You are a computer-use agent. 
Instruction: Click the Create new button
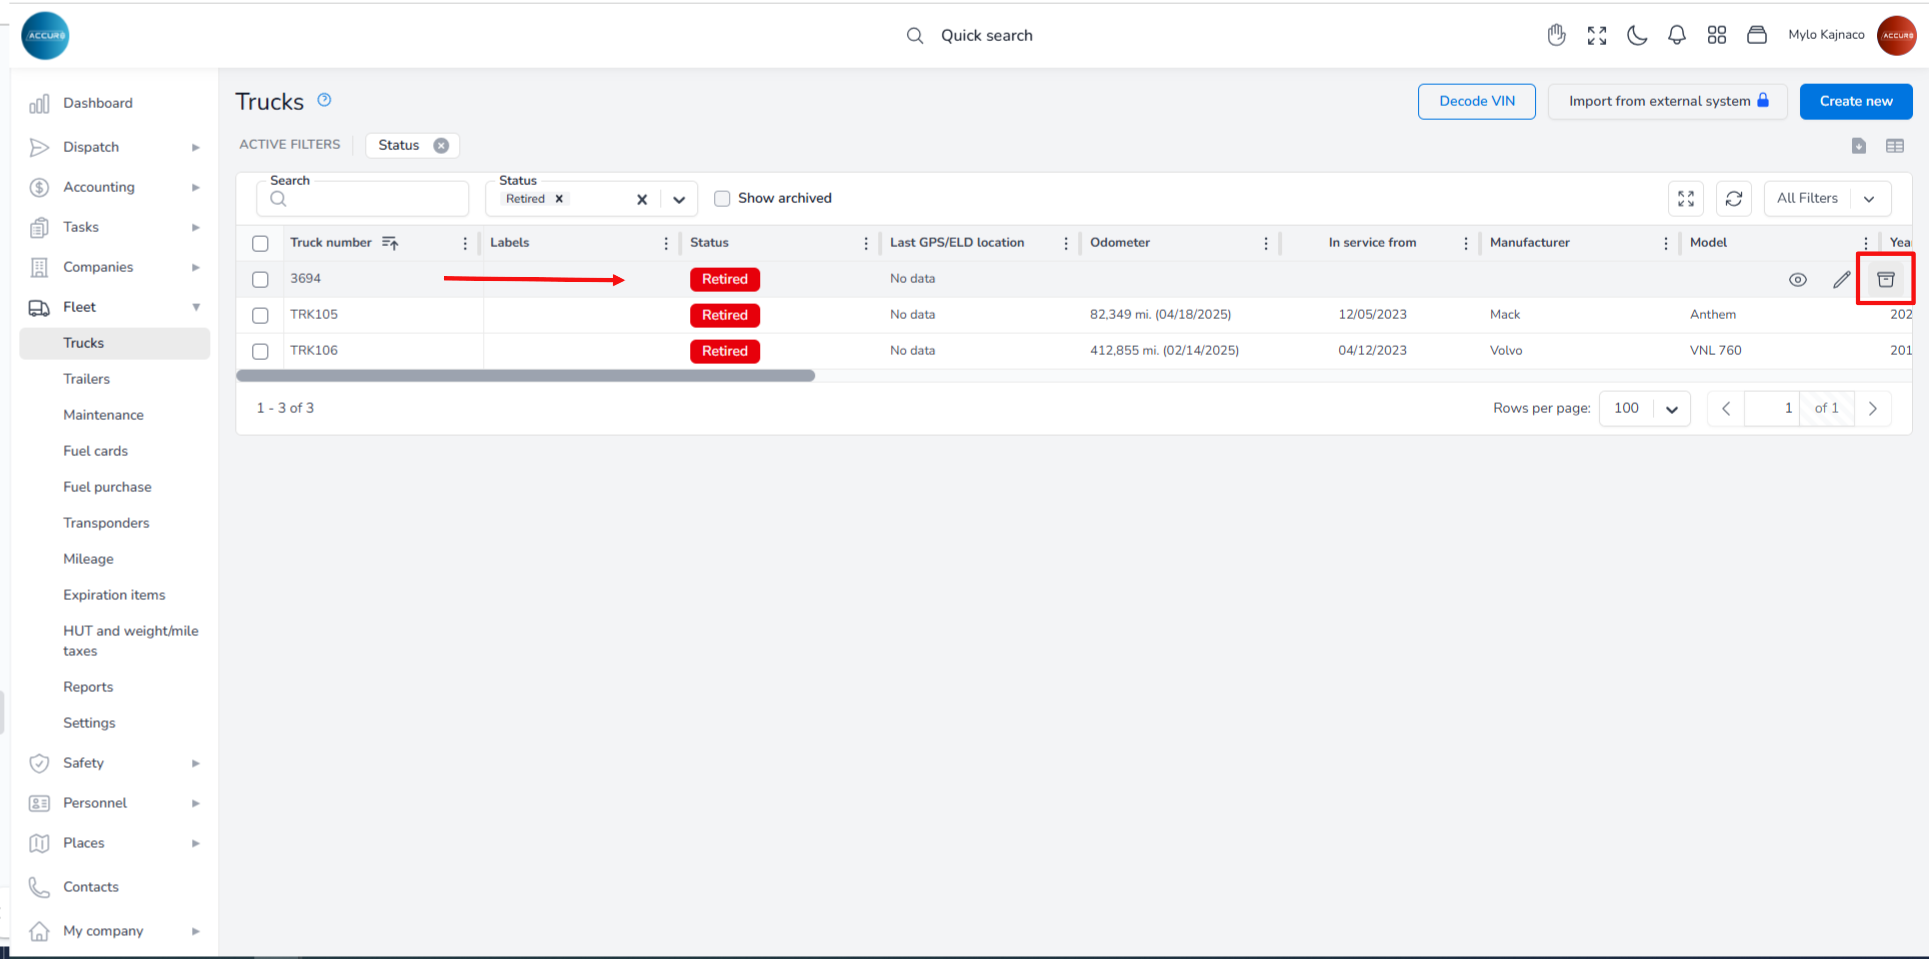click(1855, 101)
